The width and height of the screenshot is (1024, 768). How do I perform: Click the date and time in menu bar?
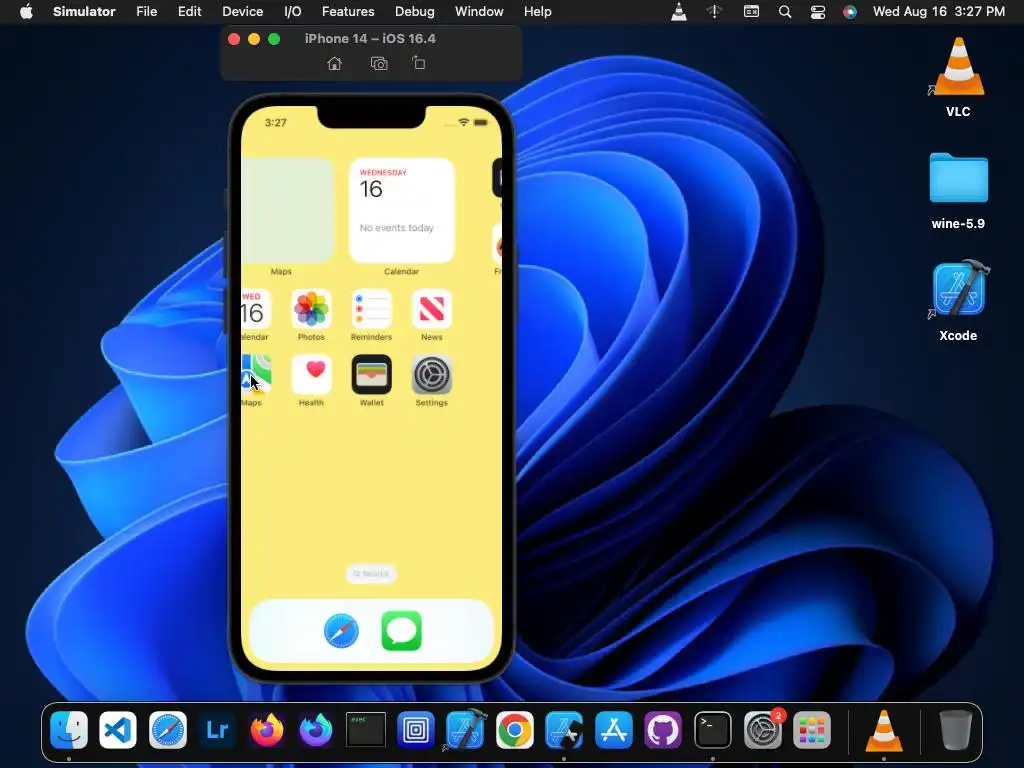[938, 12]
